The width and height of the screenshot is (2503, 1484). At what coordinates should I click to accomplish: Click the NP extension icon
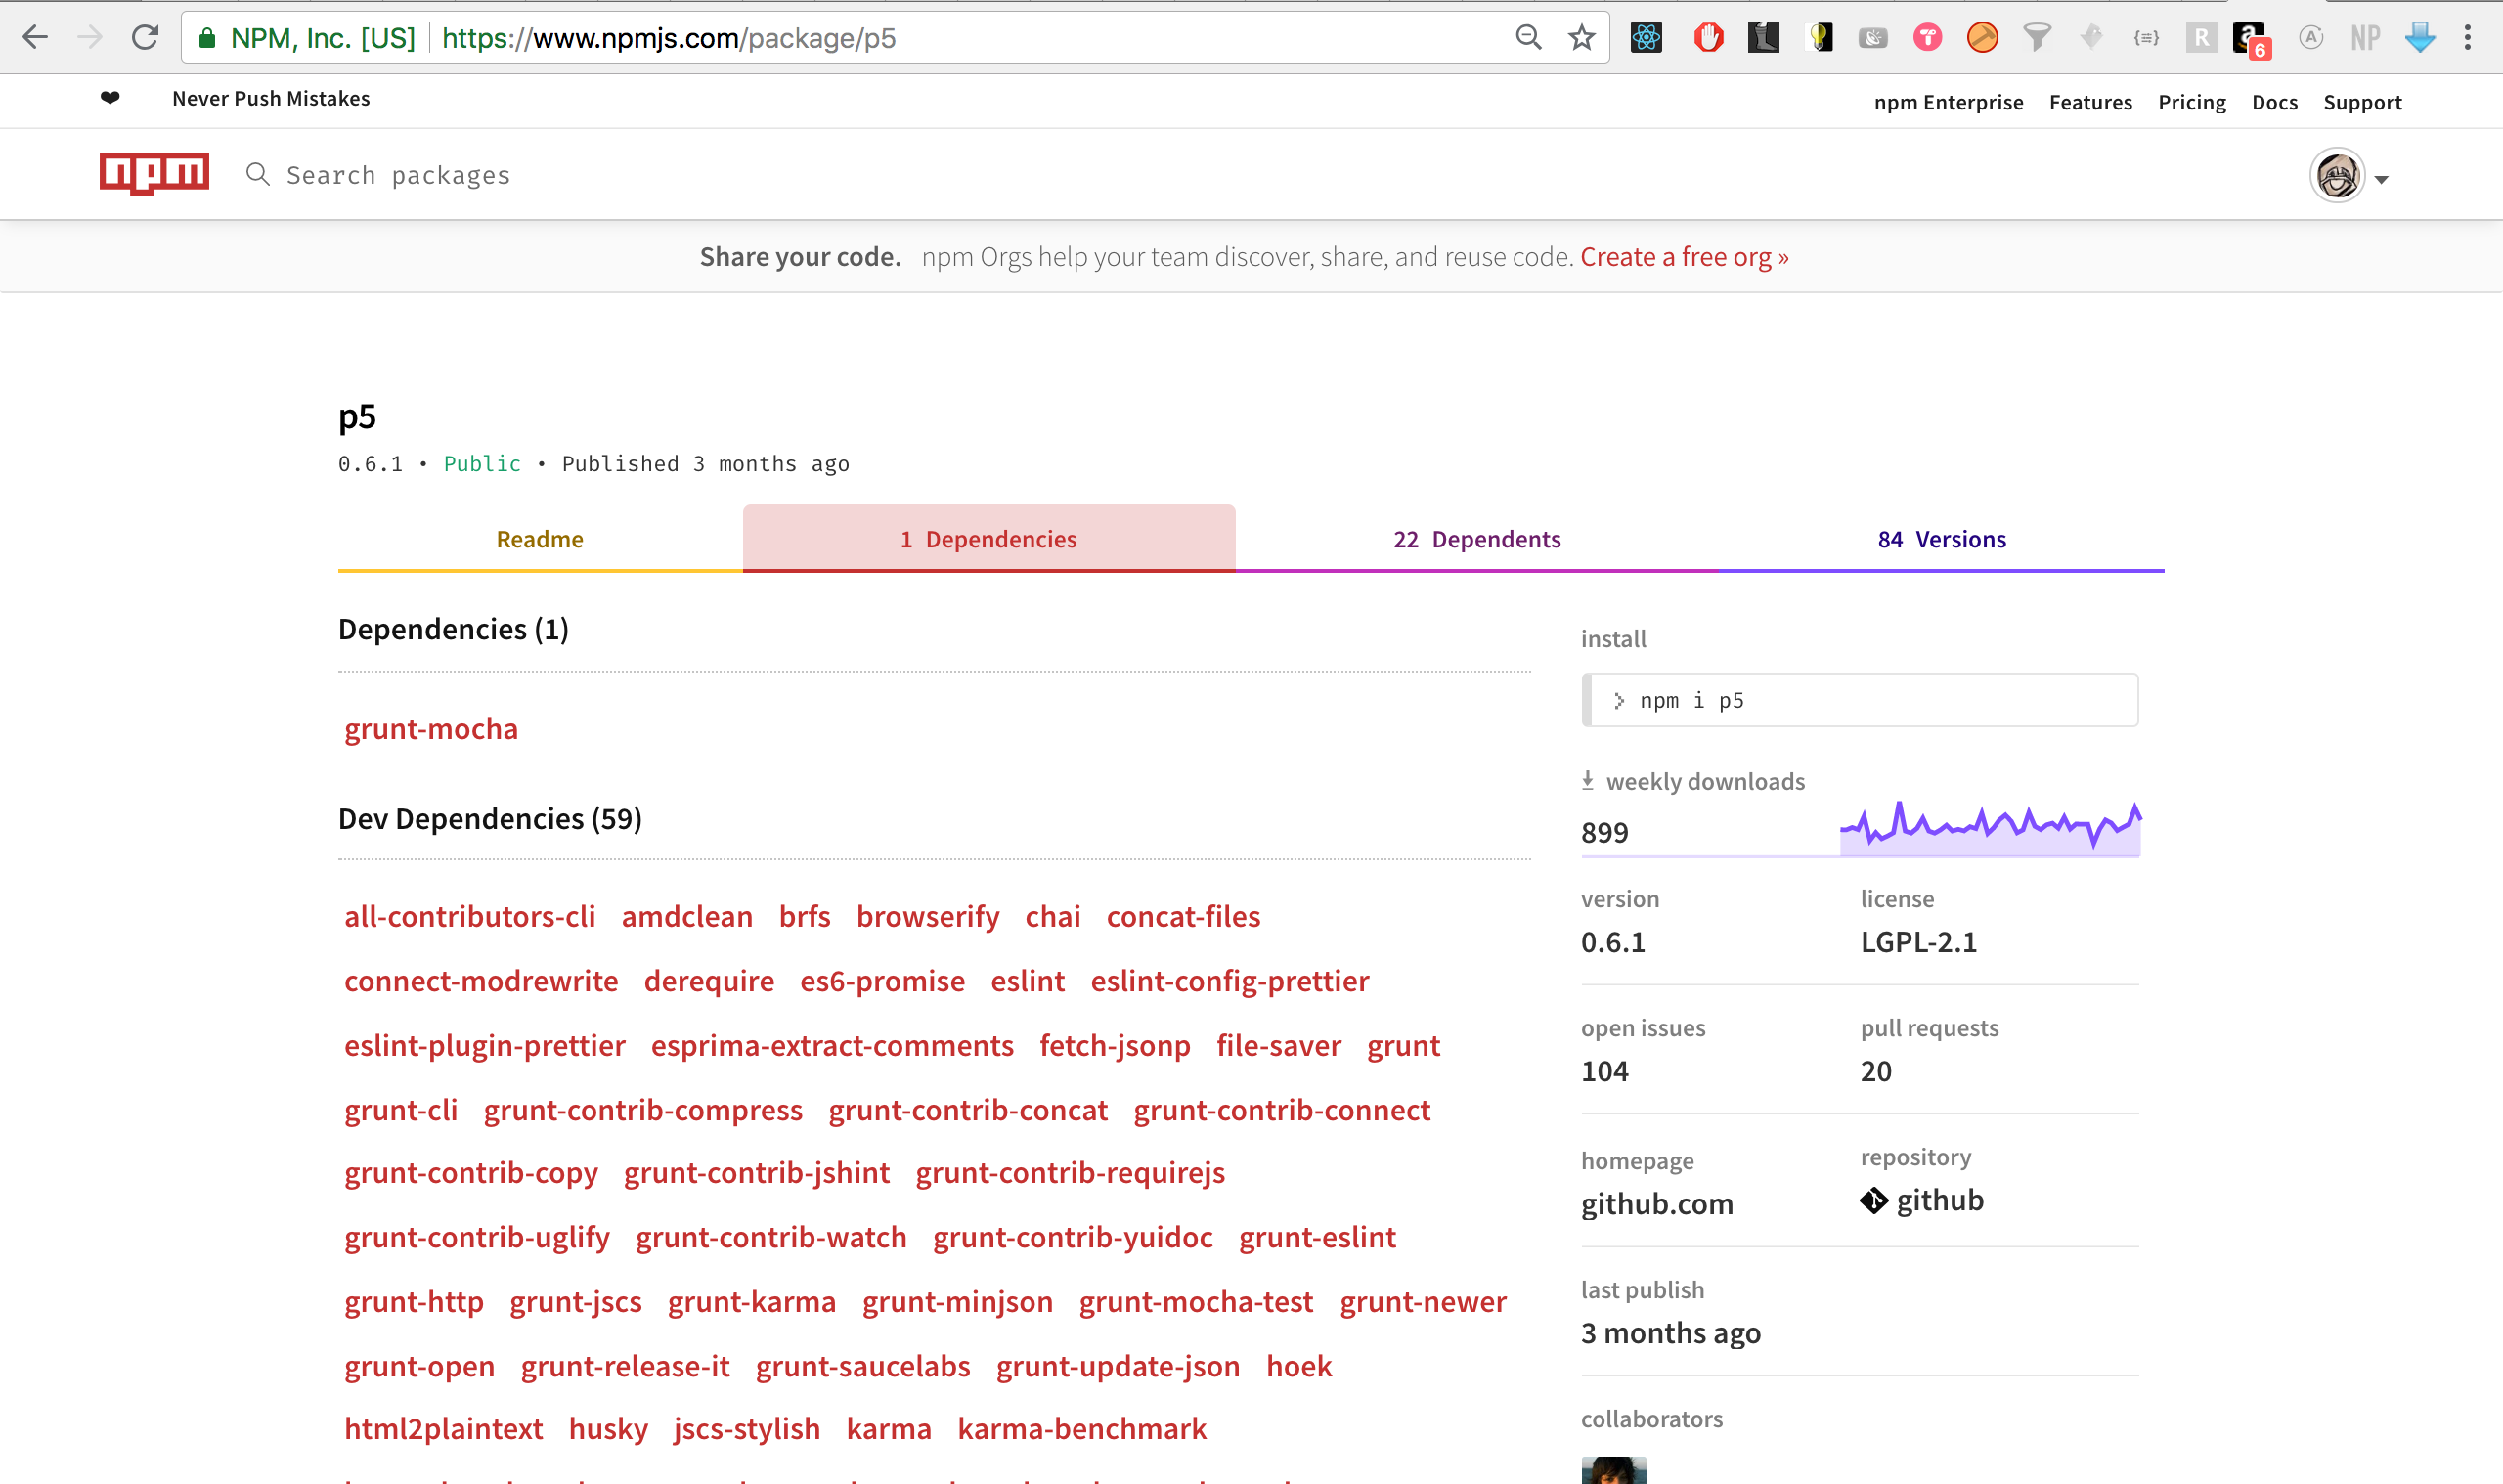pyautogui.click(x=2365, y=38)
